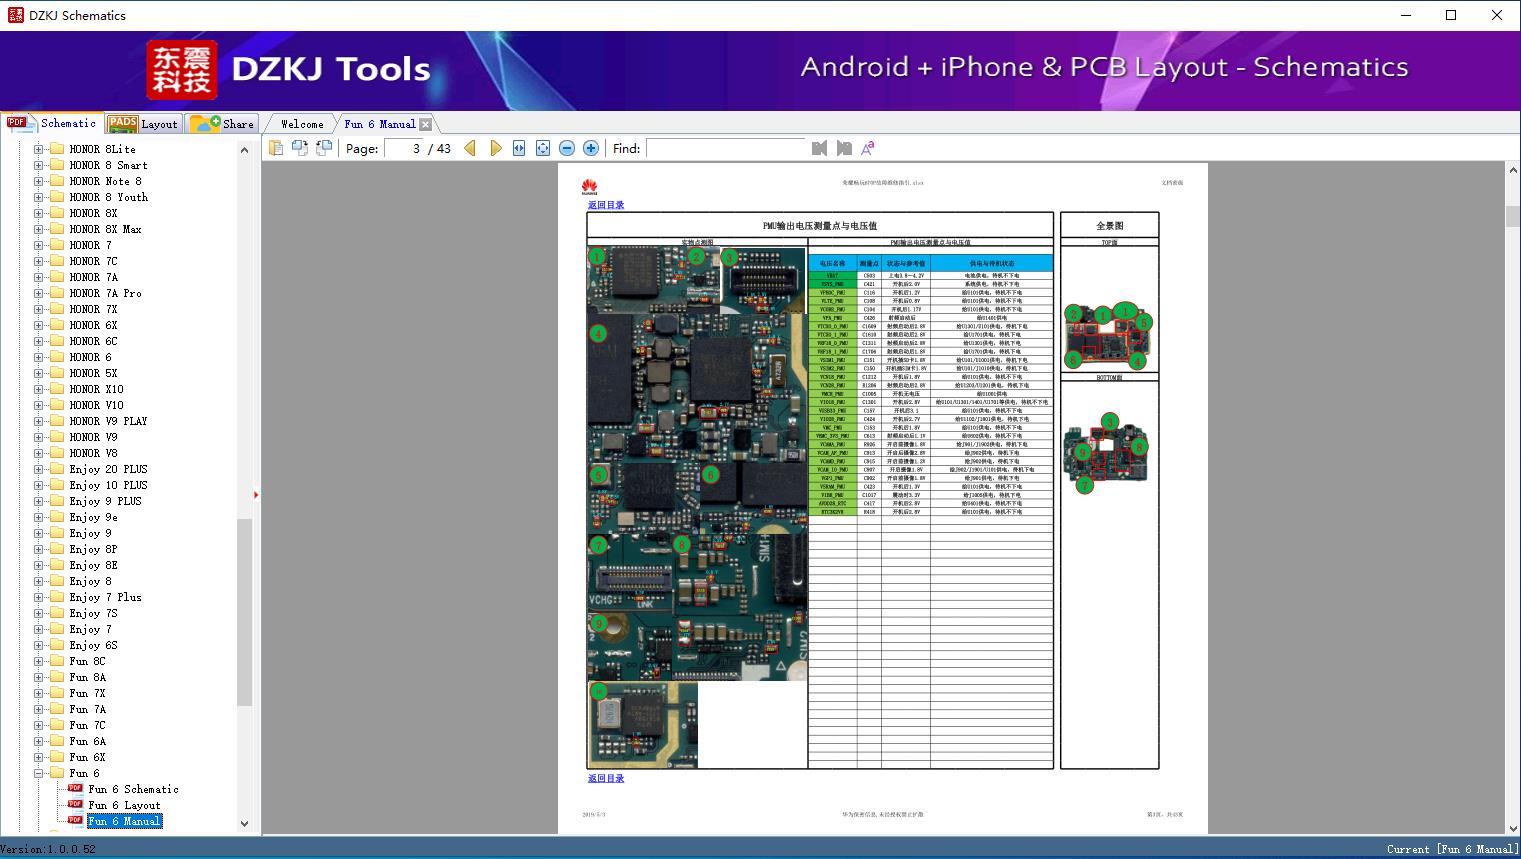This screenshot has height=859, width=1521.
Task: Click the fit width icon
Action: 519,148
